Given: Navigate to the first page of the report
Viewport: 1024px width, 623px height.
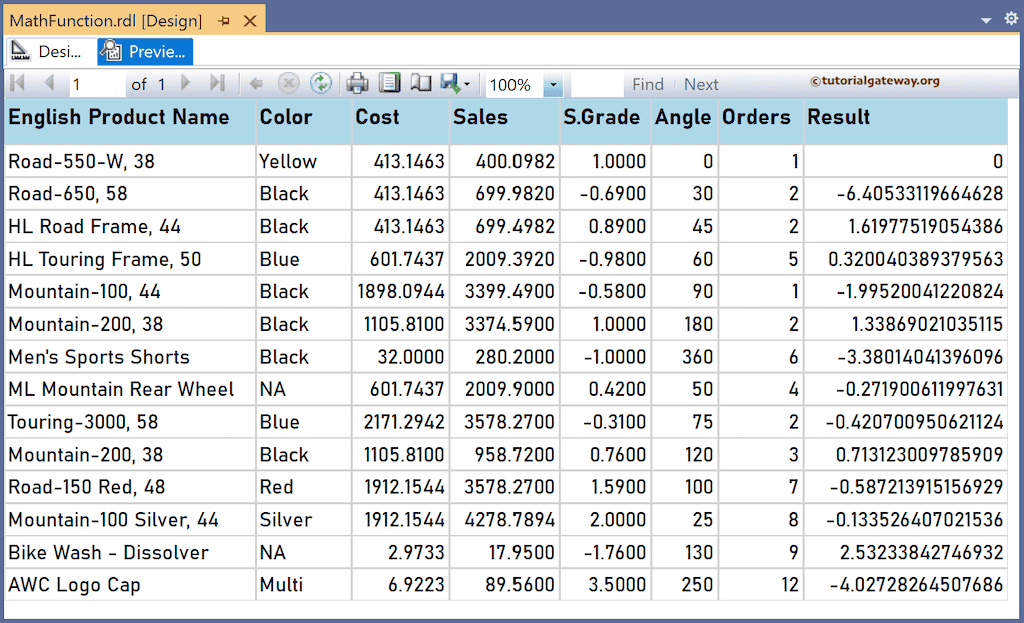Looking at the screenshot, I should 17,84.
